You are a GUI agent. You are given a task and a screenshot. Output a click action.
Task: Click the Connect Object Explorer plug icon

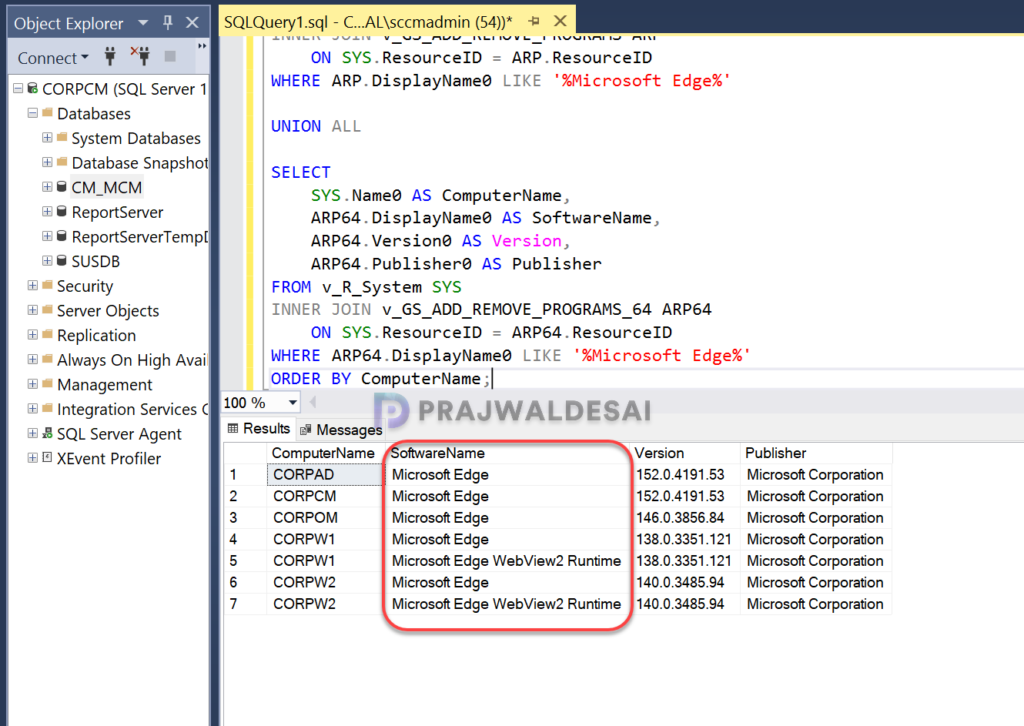click(x=110, y=57)
